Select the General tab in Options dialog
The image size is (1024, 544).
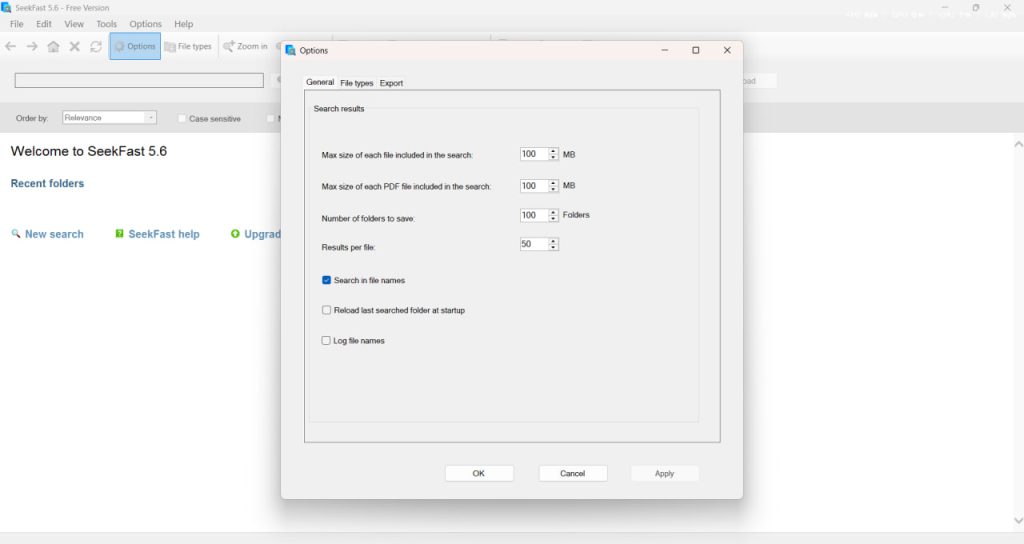(x=320, y=82)
